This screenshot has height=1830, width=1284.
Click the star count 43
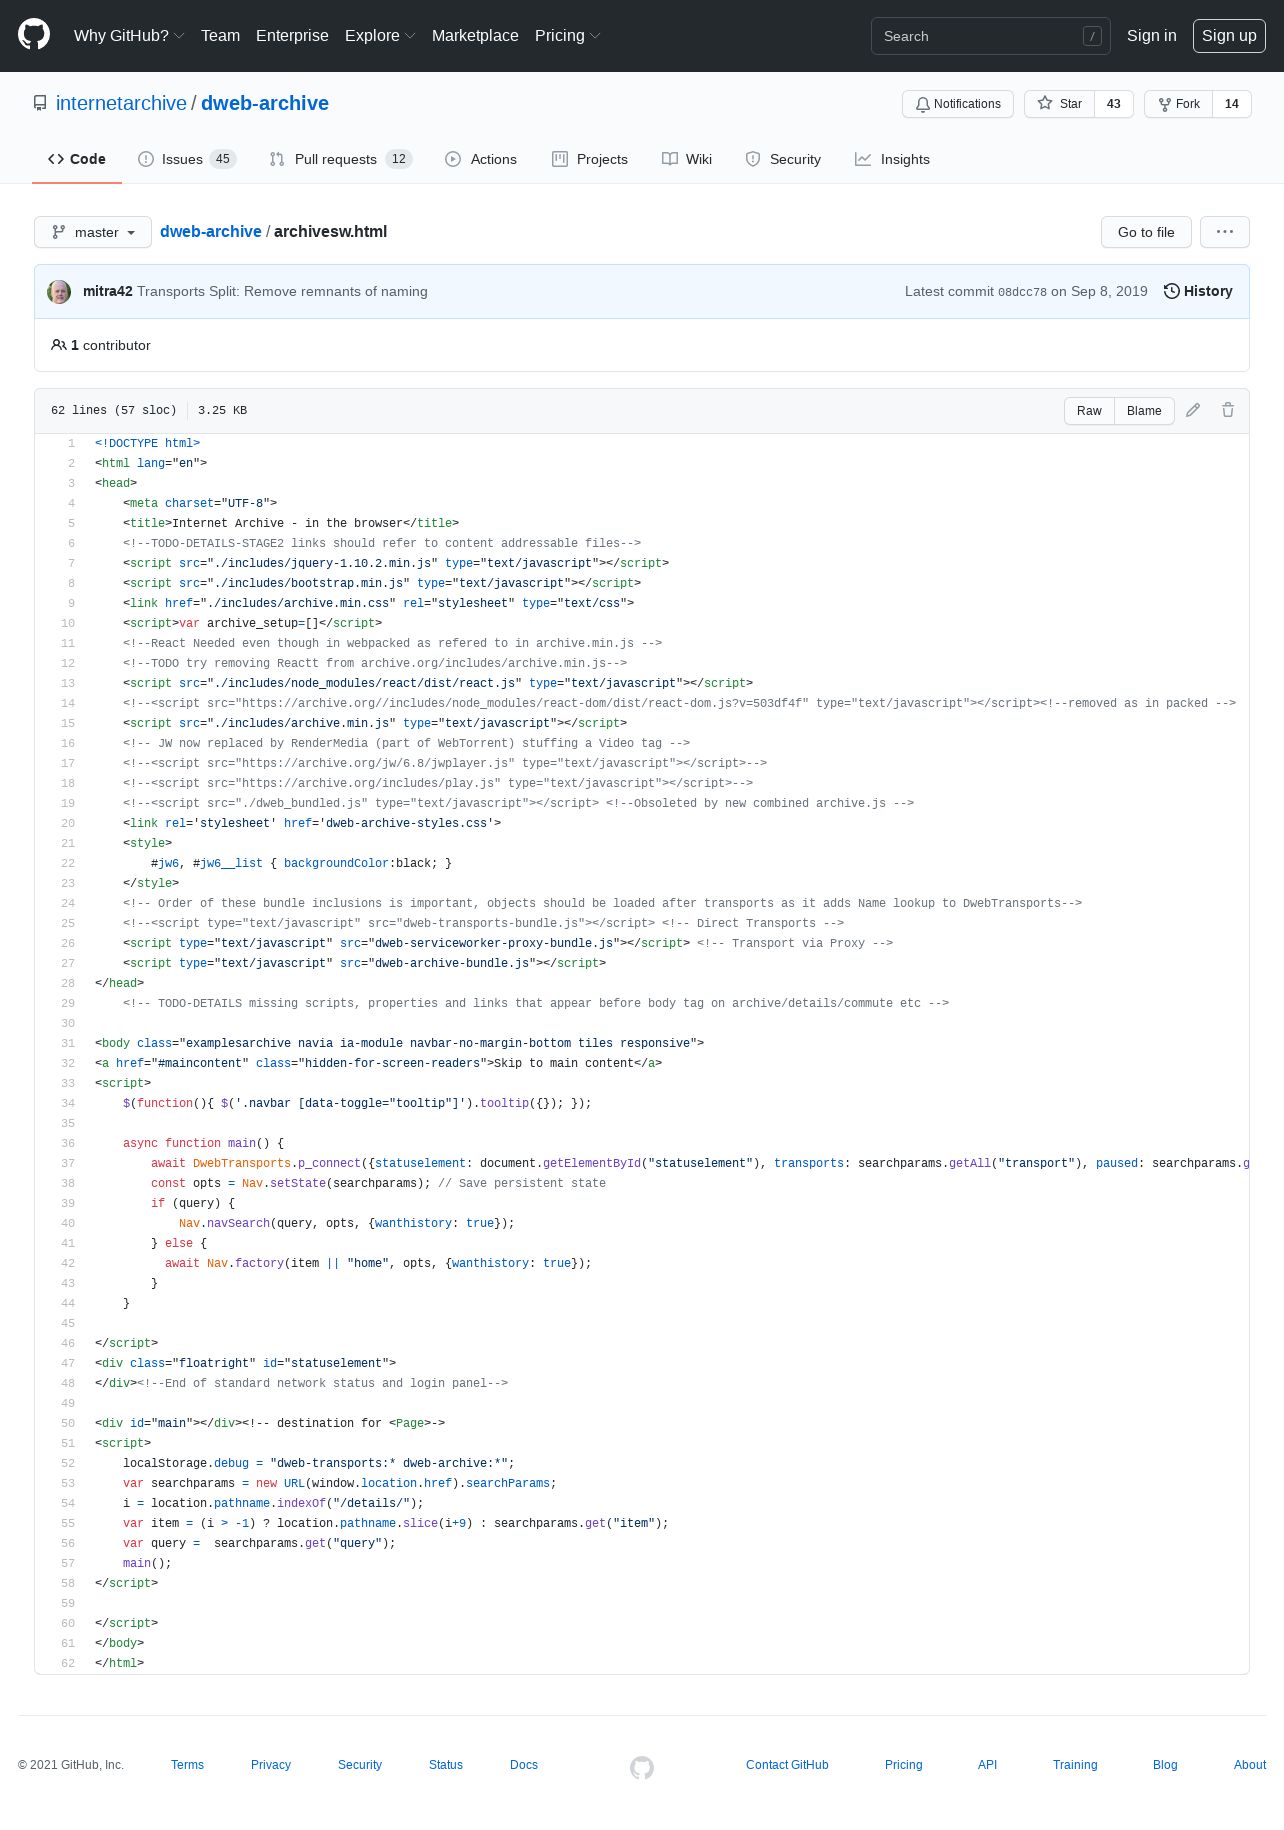pos(1114,104)
